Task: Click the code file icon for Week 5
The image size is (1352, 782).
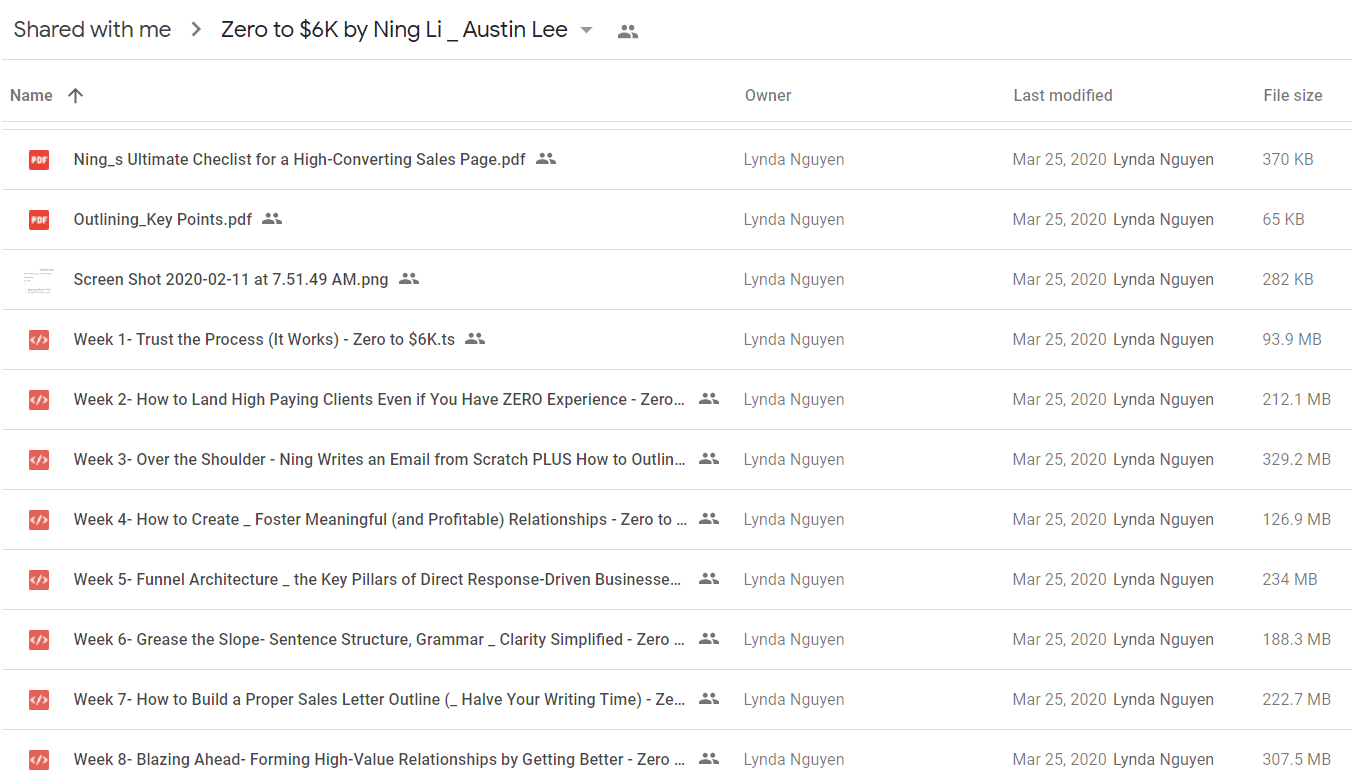Action: click(x=39, y=579)
